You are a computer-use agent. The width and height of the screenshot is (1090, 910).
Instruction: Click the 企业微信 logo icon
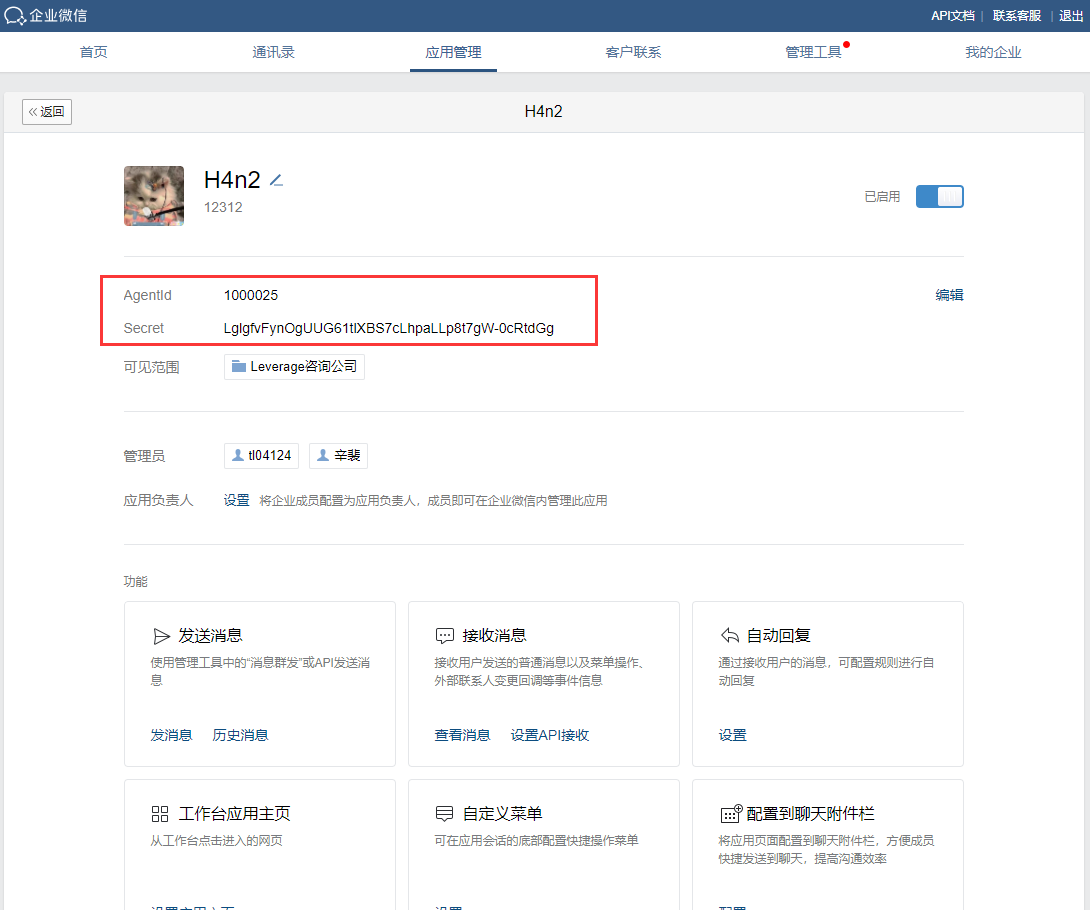click(15, 16)
